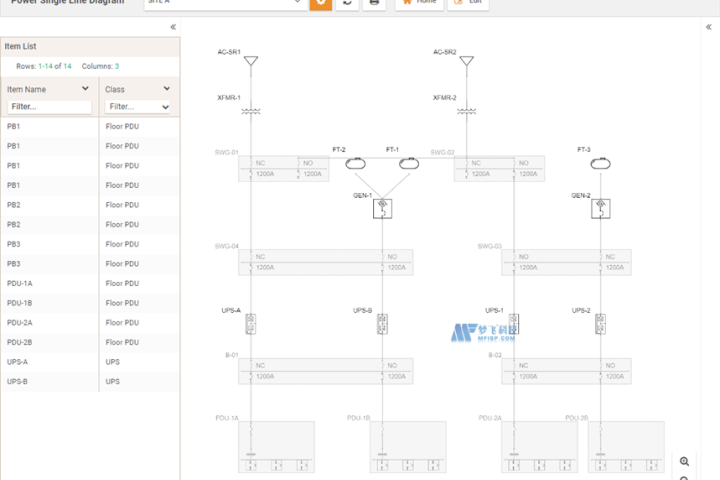Click the AC-SR2 utility source symbol
Image resolution: width=720 pixels, height=480 pixels.
[466, 64]
